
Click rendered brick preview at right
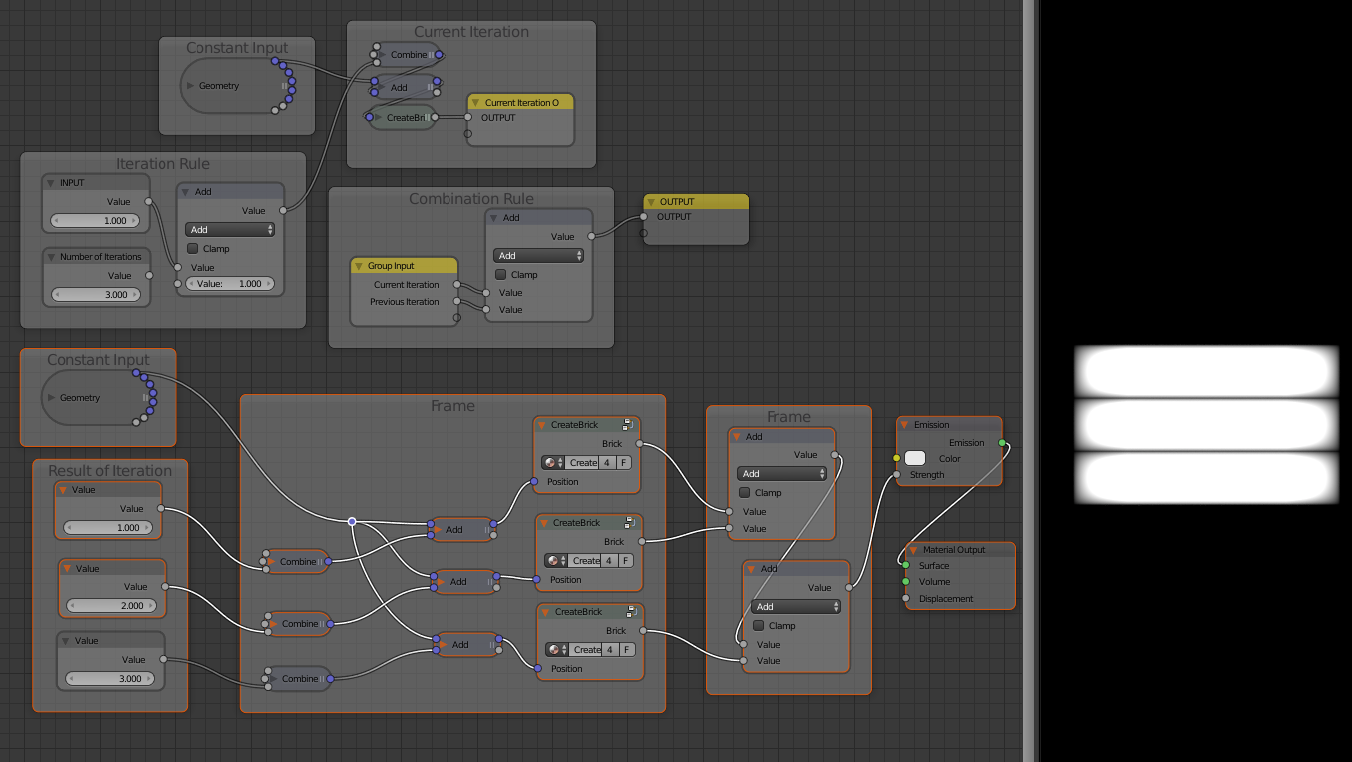(x=1207, y=425)
